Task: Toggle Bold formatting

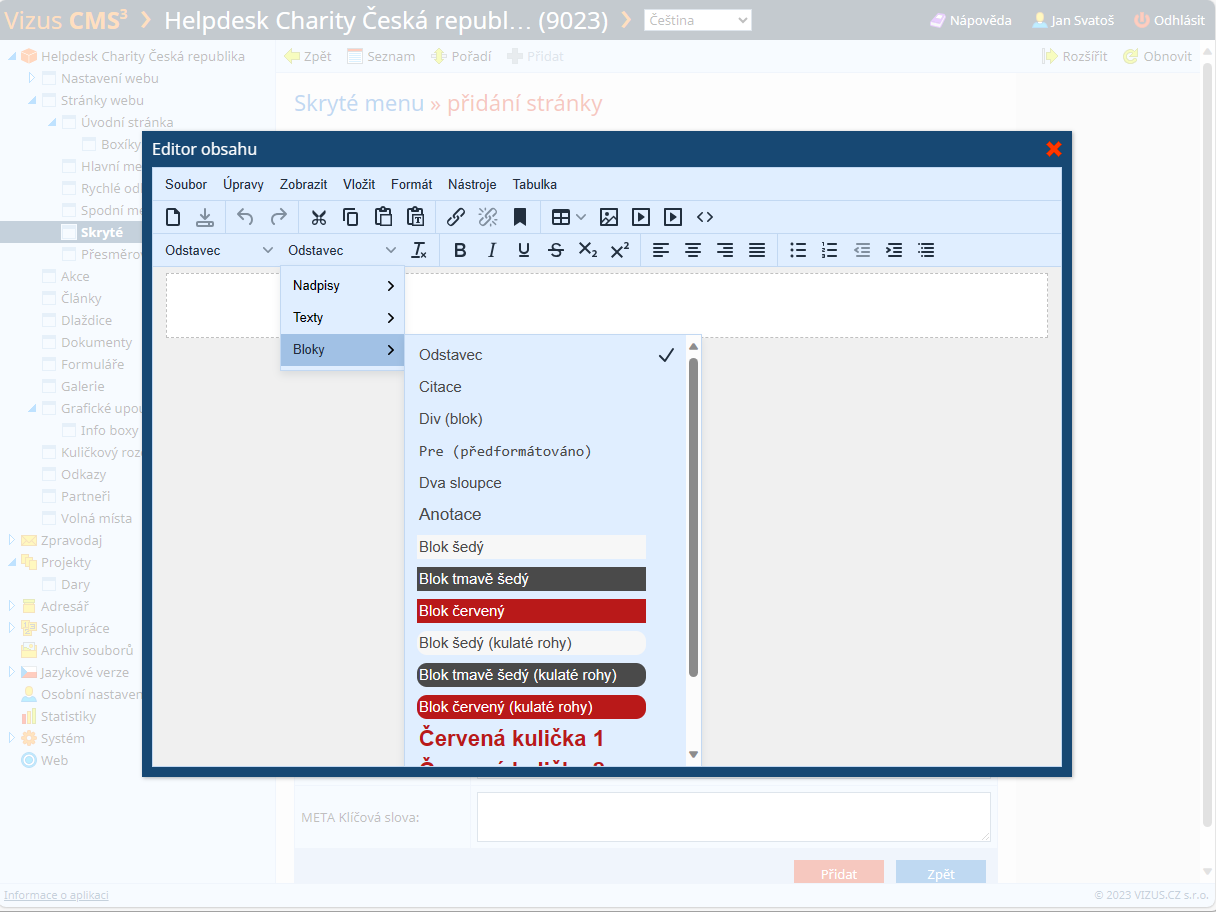Action: pos(460,250)
